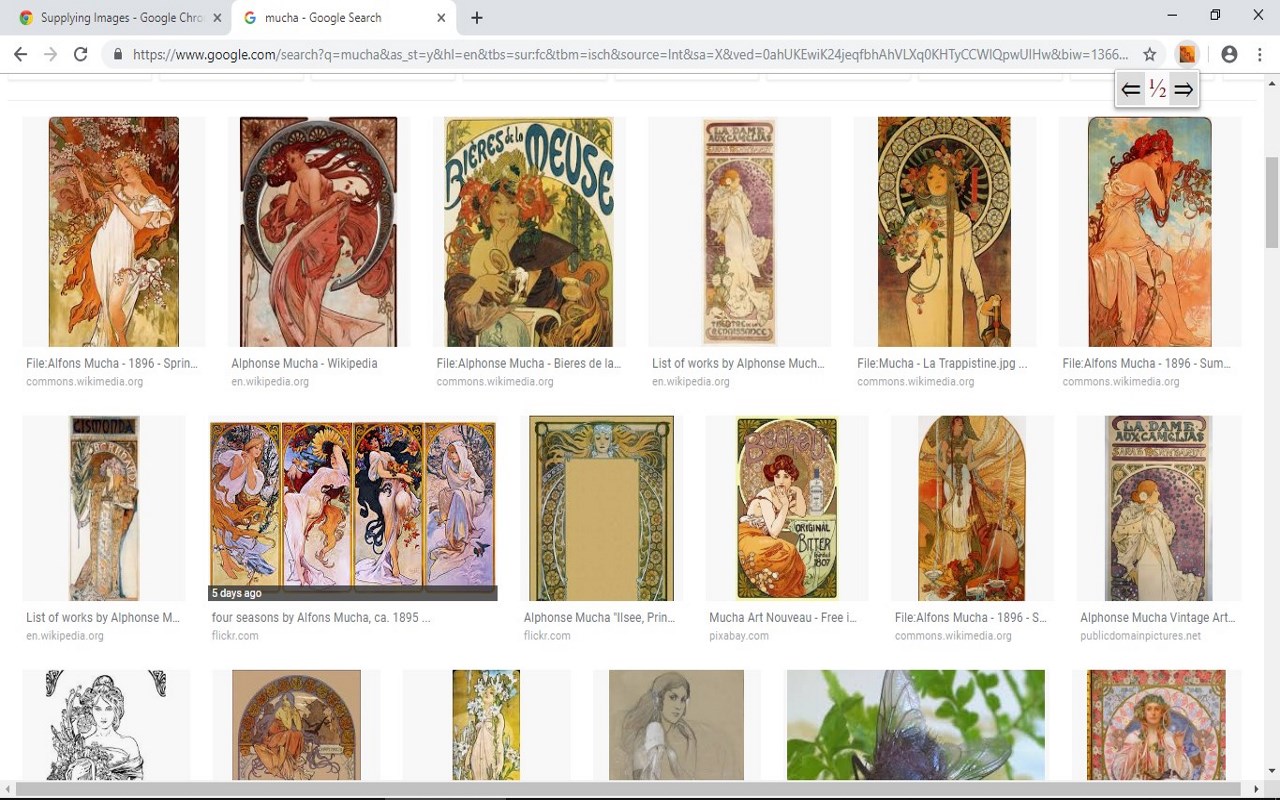
Task: Open the Chrome profile avatar
Action: click(1229, 54)
